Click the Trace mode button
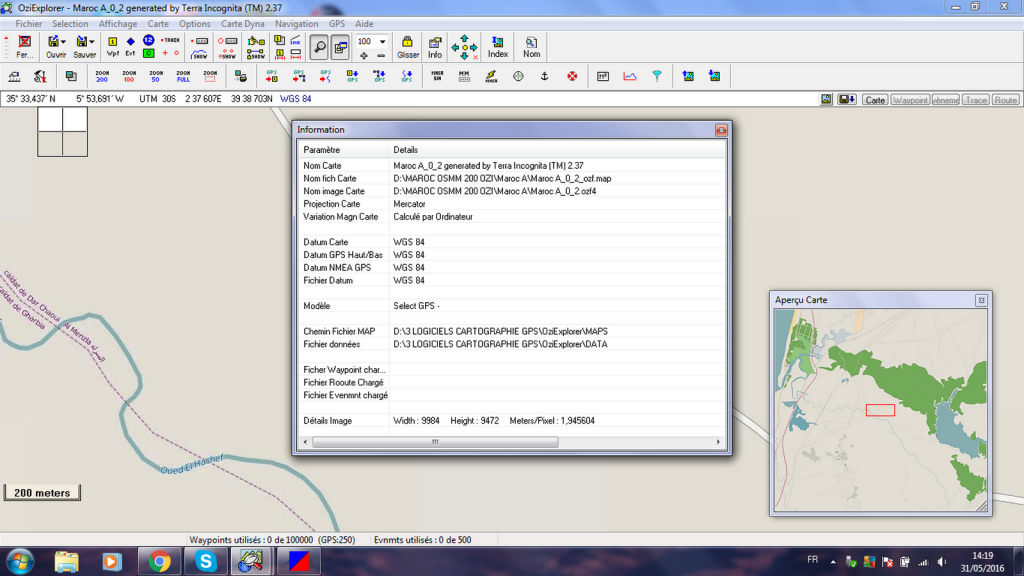Viewport: 1024px width, 576px height. point(976,100)
